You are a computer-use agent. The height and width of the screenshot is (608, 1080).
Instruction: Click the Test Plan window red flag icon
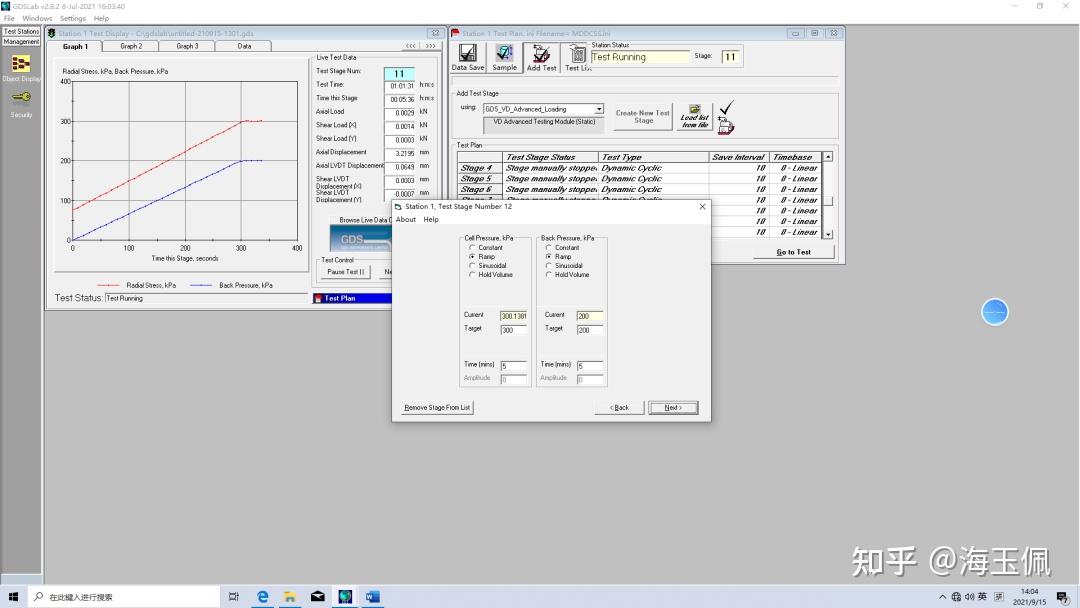click(x=455, y=33)
